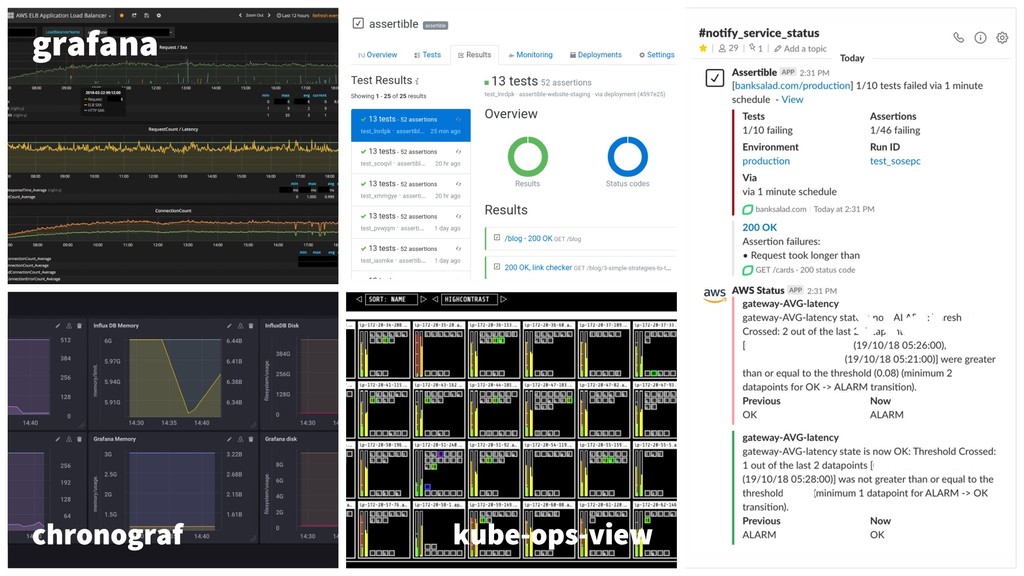Screen dimensions: 1024x576
Task: Open the Last 12 hours time picker
Action: [x=293, y=15]
